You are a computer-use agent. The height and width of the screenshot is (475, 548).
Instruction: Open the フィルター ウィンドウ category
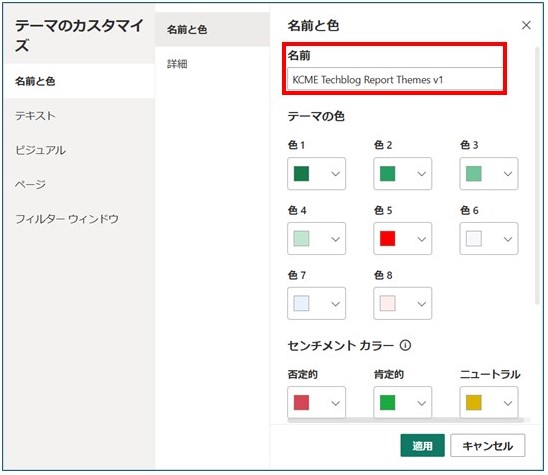coord(79,219)
